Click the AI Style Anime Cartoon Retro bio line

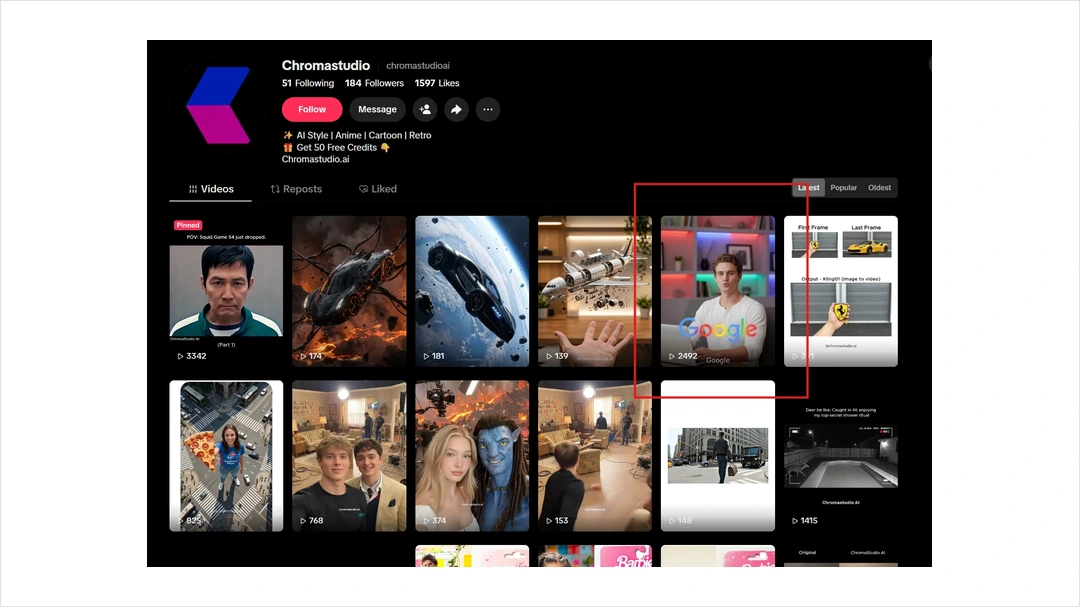pos(357,136)
